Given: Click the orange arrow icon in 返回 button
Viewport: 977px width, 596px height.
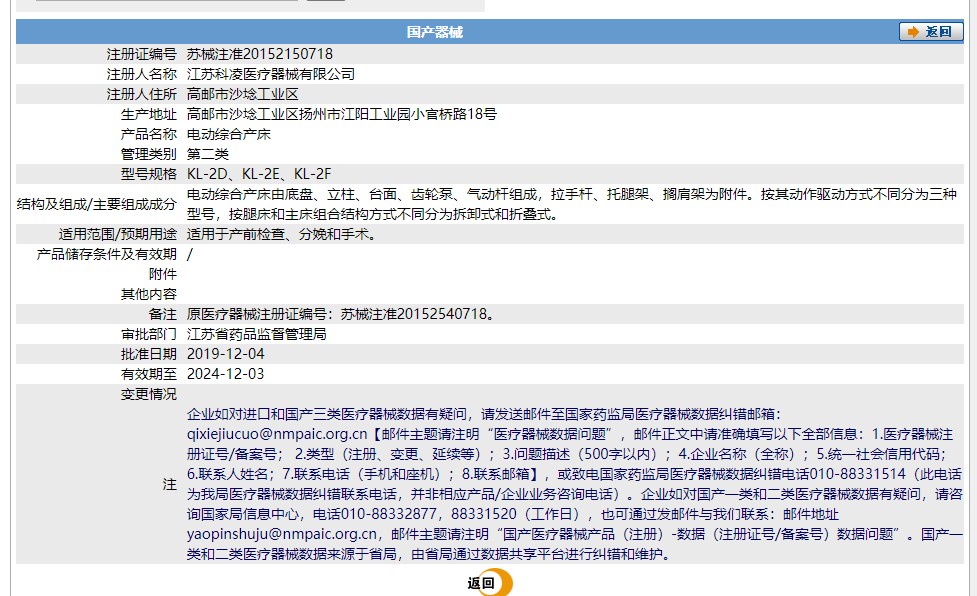Looking at the screenshot, I should click(913, 32).
